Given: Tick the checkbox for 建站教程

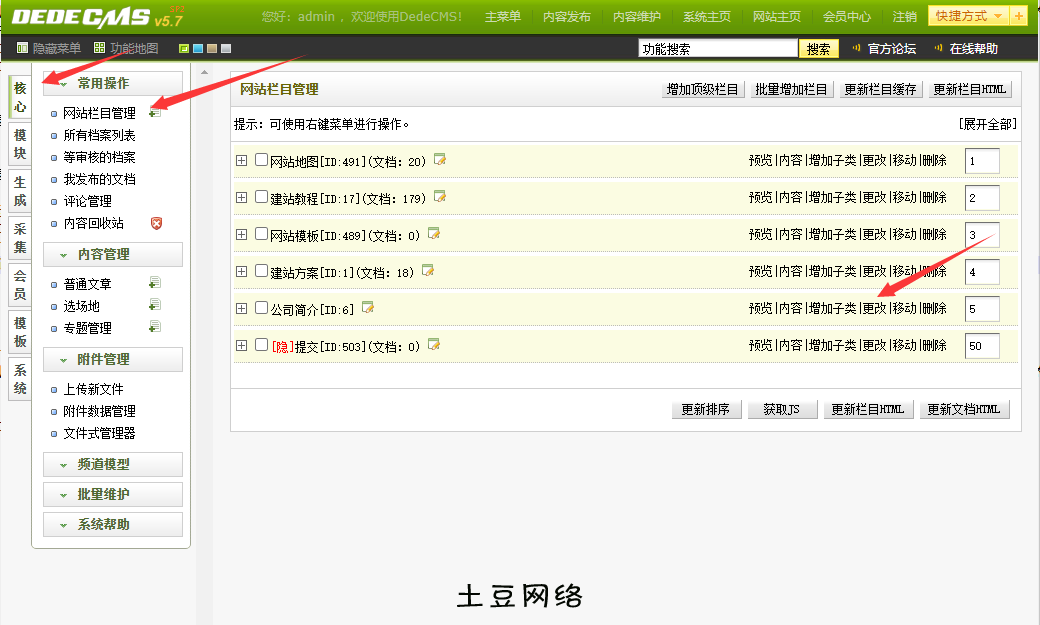Looking at the screenshot, I should pyautogui.click(x=261, y=197).
